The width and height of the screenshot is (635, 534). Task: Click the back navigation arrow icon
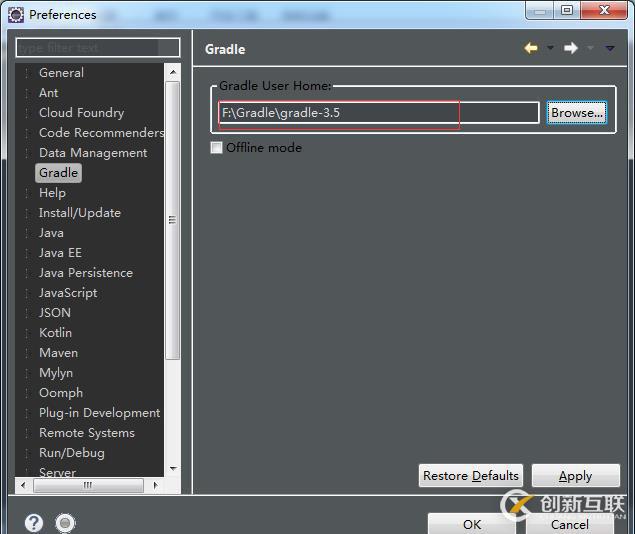coord(531,48)
